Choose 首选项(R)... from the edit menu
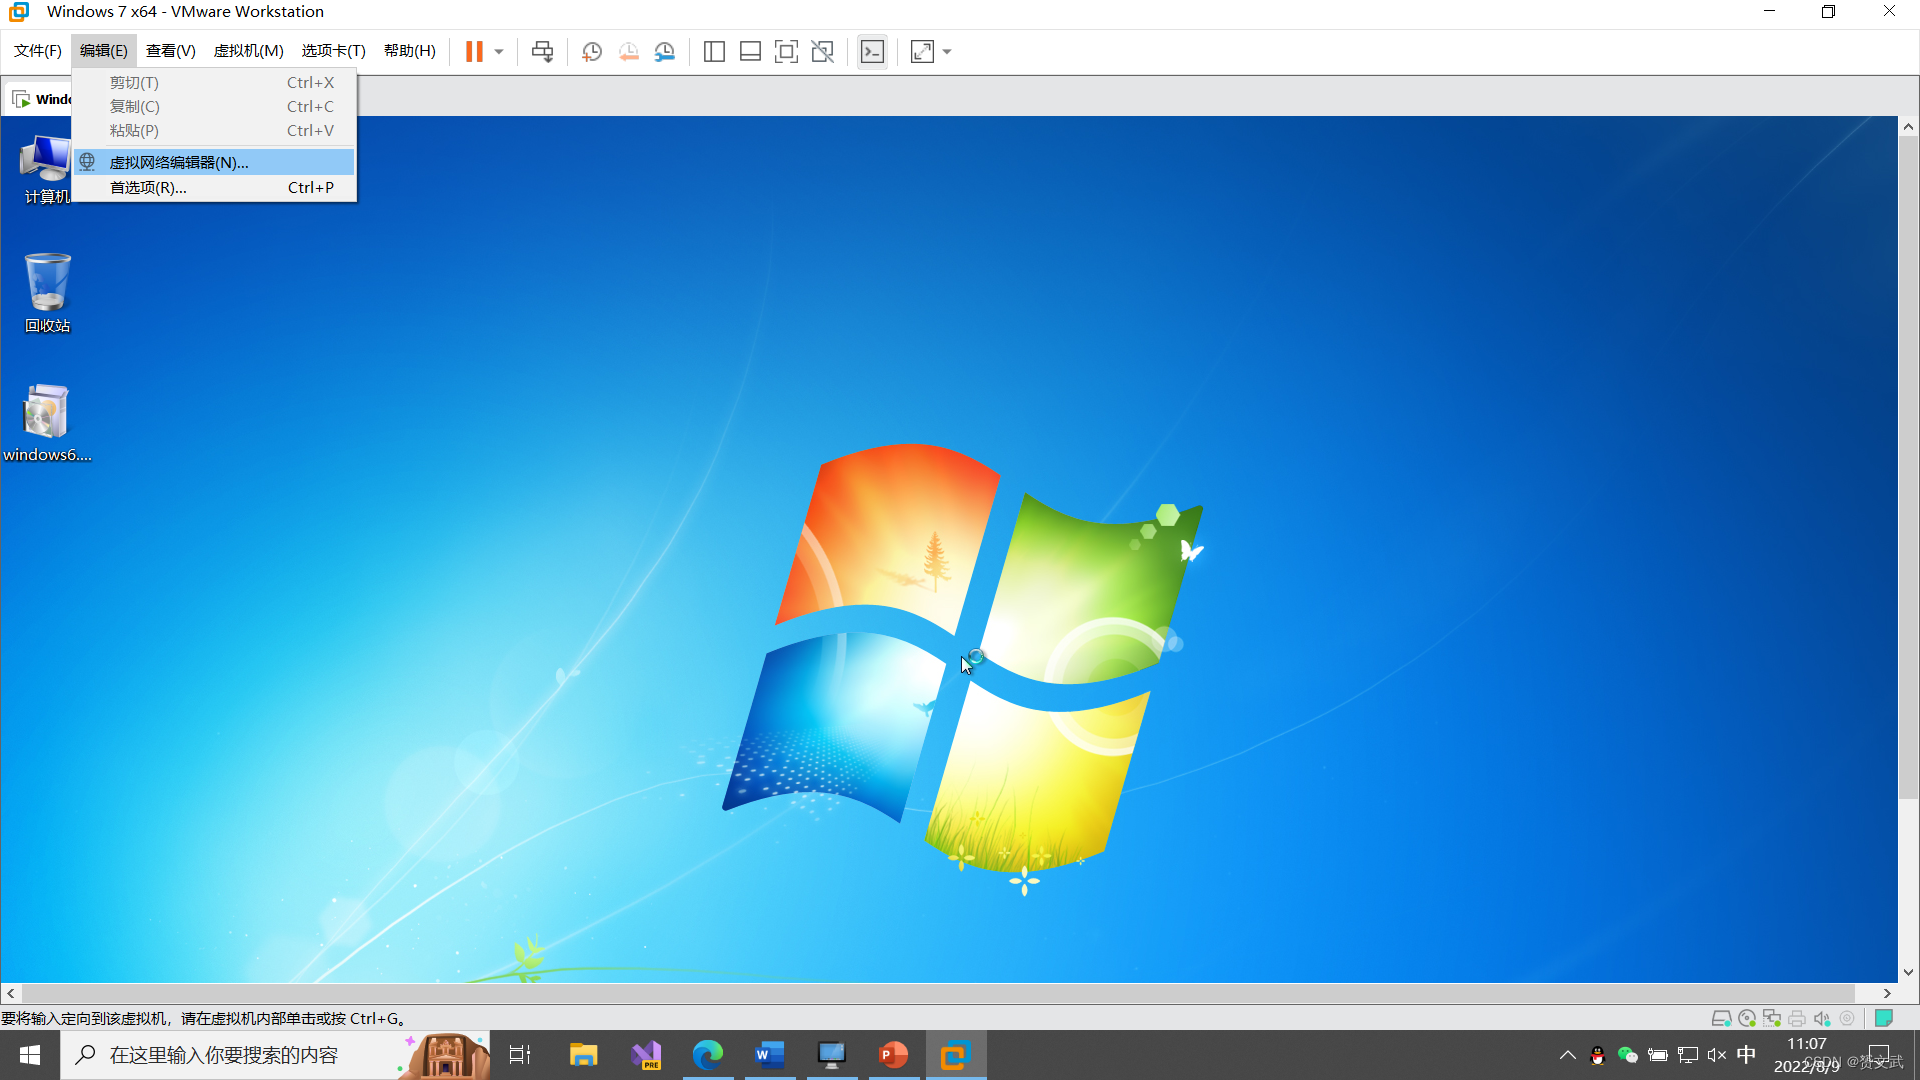This screenshot has width=1920, height=1080. click(214, 187)
